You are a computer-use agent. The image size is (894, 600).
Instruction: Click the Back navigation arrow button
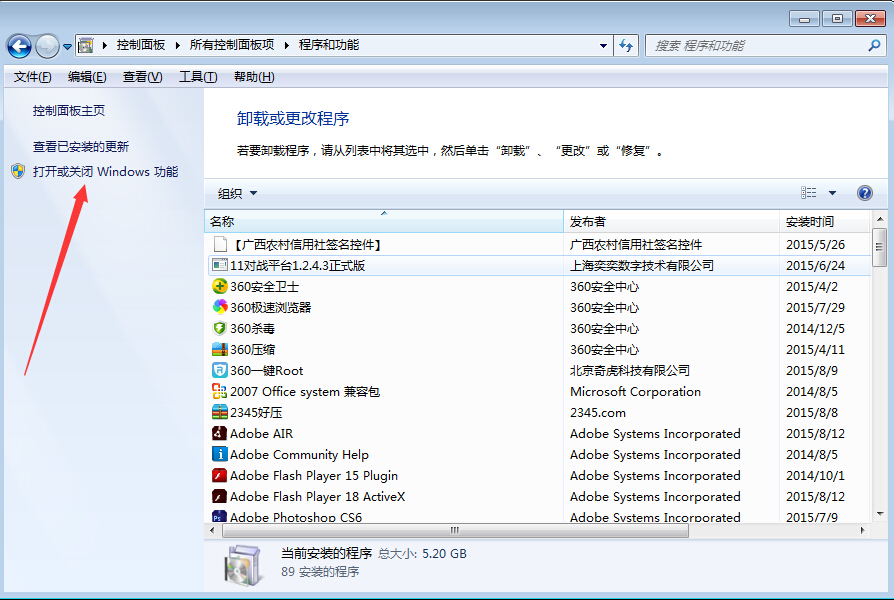[19, 46]
